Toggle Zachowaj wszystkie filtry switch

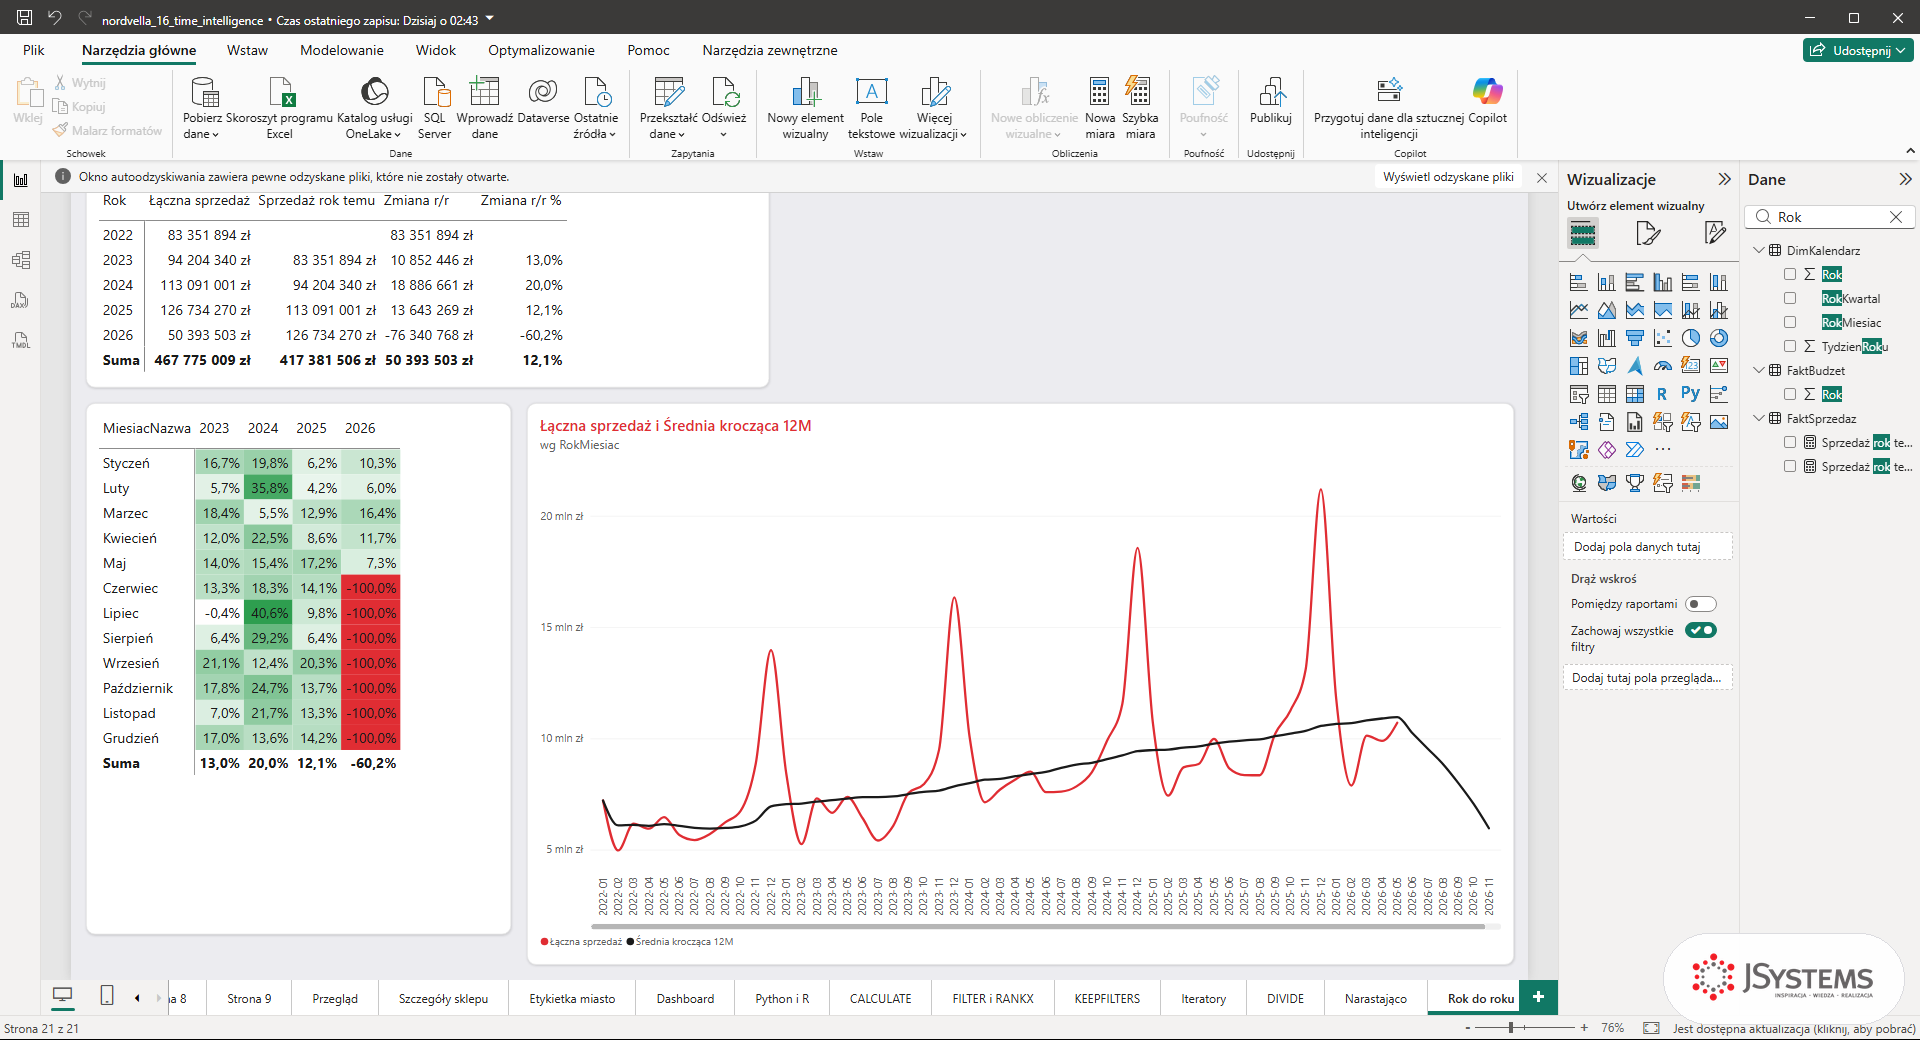(1701, 630)
